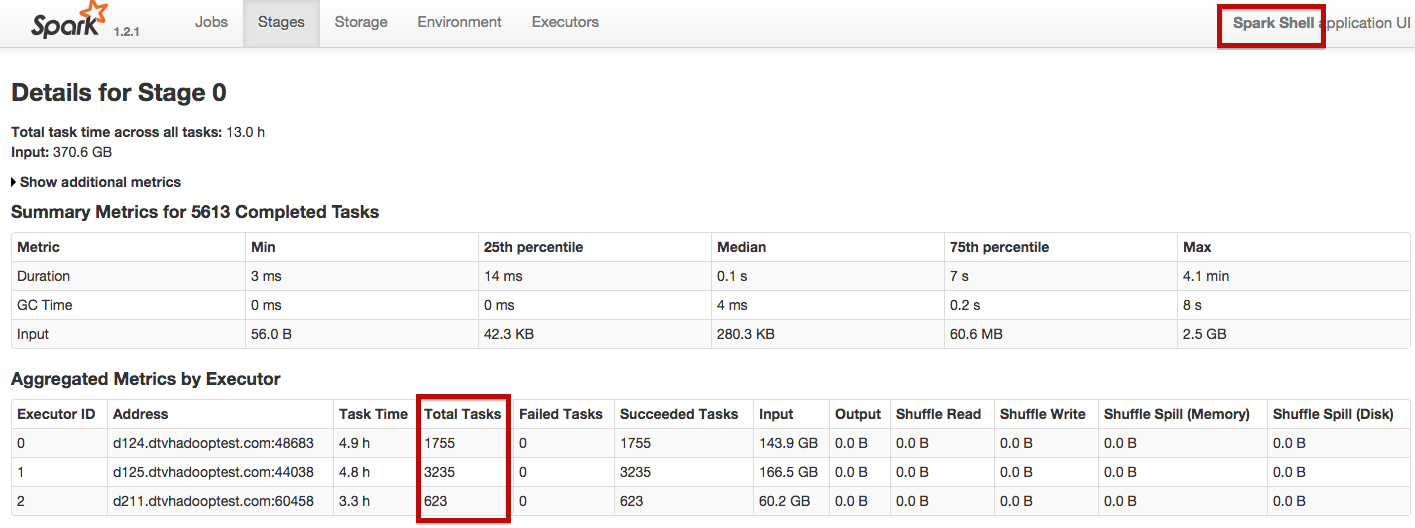Sort by Address column header
This screenshot has height=528, width=1415.
point(141,414)
